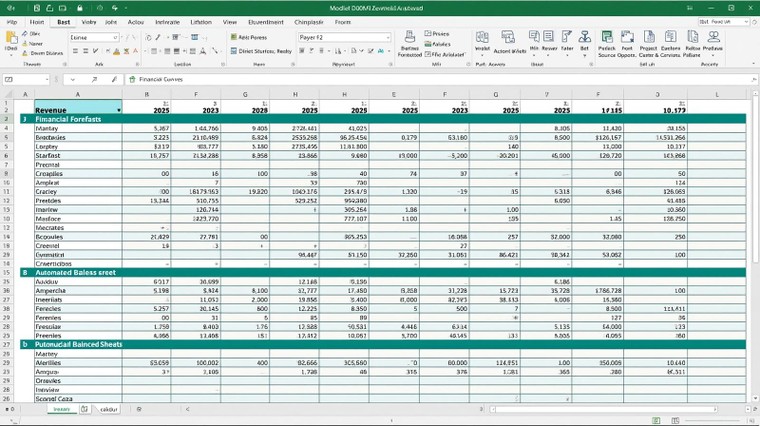The height and width of the screenshot is (426, 760).
Task: Toggle the Putomadall Bainced Sheets section marker
Action: click(x=25, y=344)
